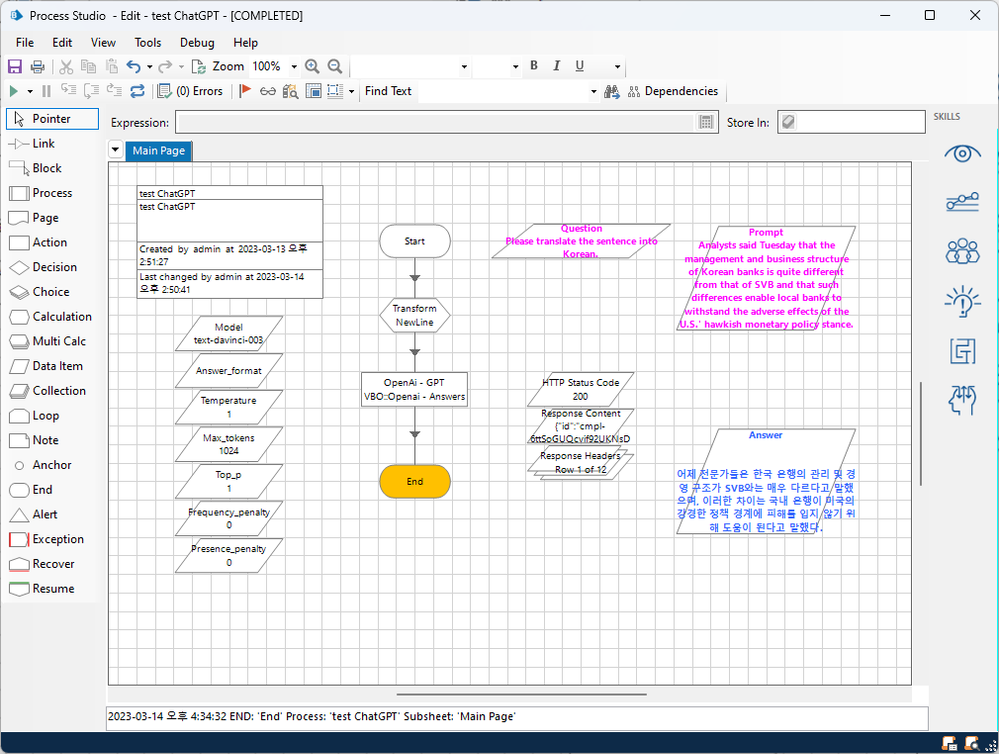Open the eye skill in Skills panel

tap(962, 153)
